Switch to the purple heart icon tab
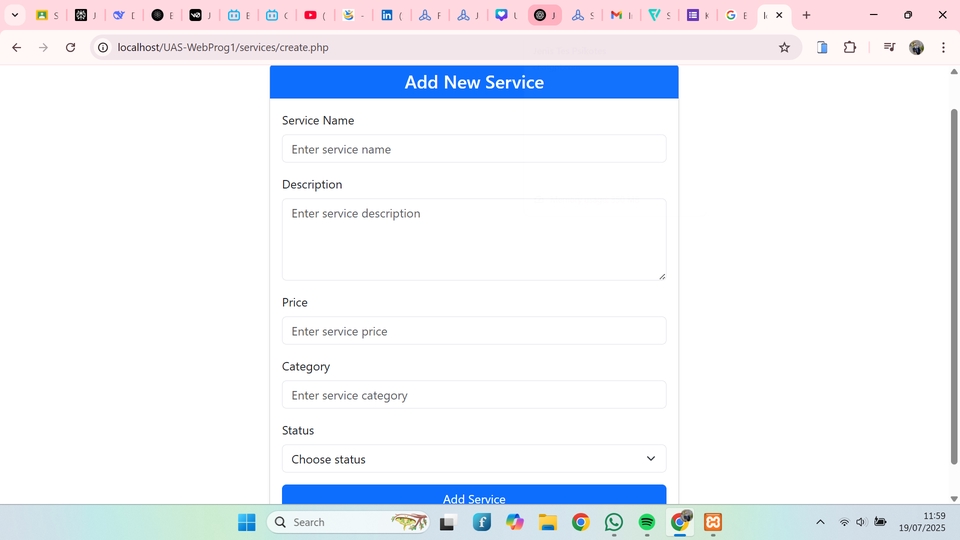 tap(506, 15)
